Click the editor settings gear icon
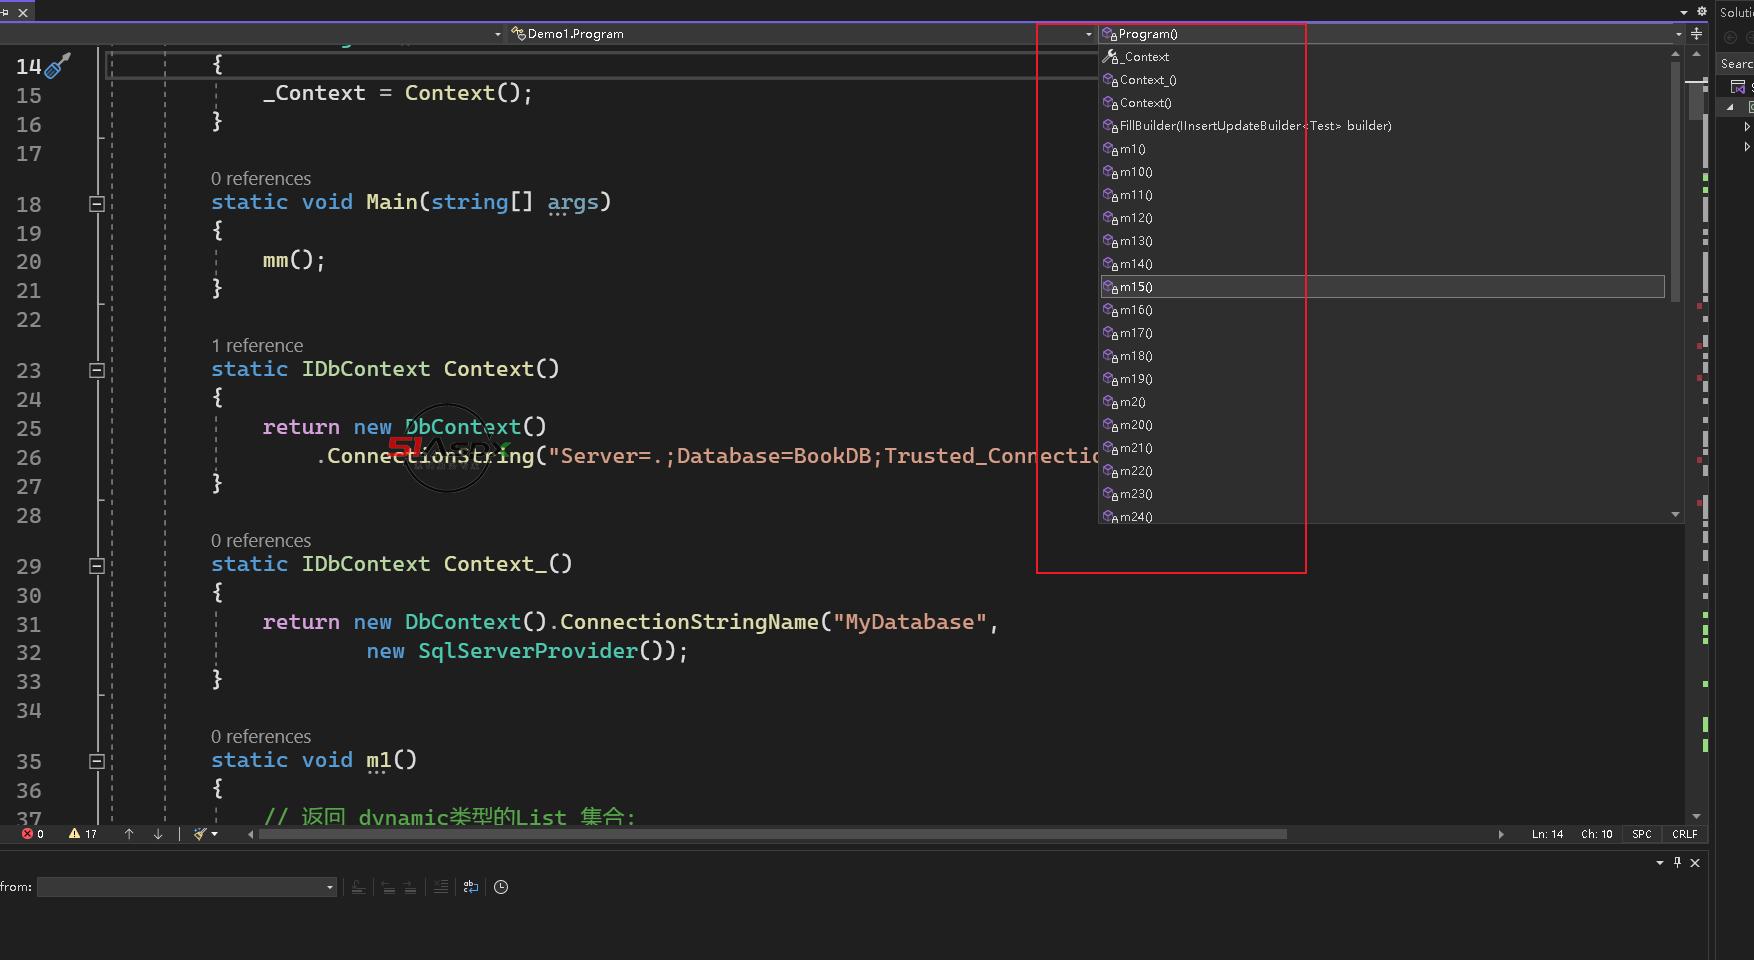 pos(1701,12)
